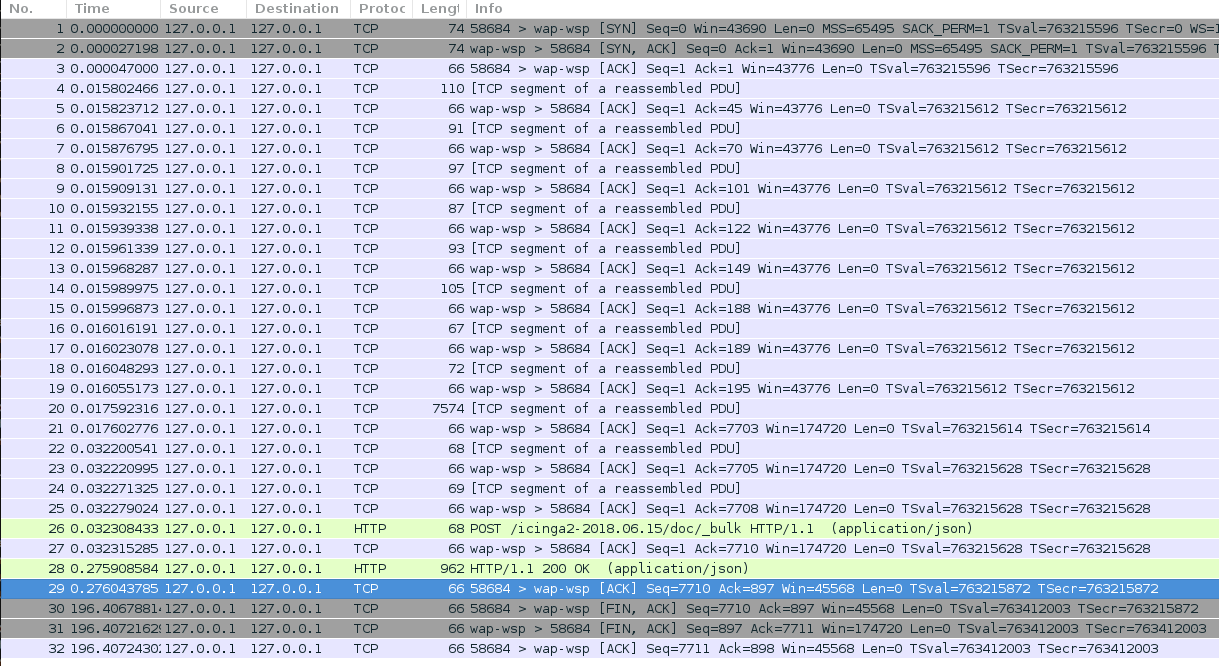The image size is (1219, 666).
Task: Select packet 8 with length 97
Action: (609, 168)
